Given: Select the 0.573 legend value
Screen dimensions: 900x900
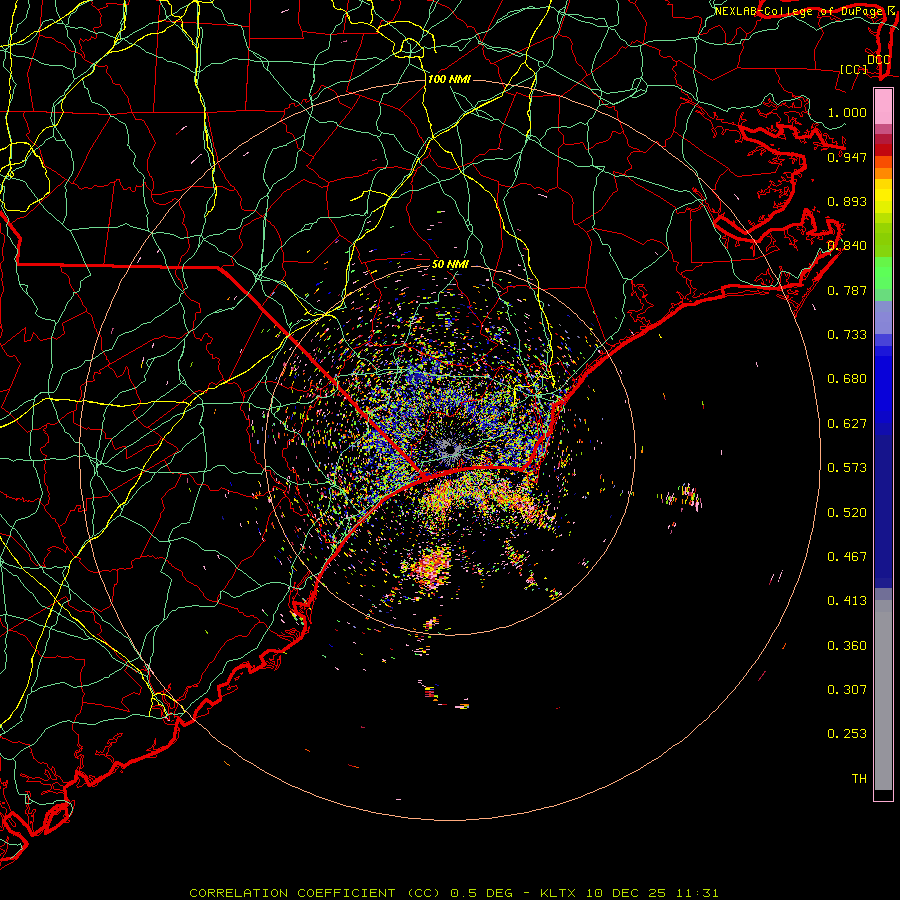Looking at the screenshot, I should [x=847, y=468].
